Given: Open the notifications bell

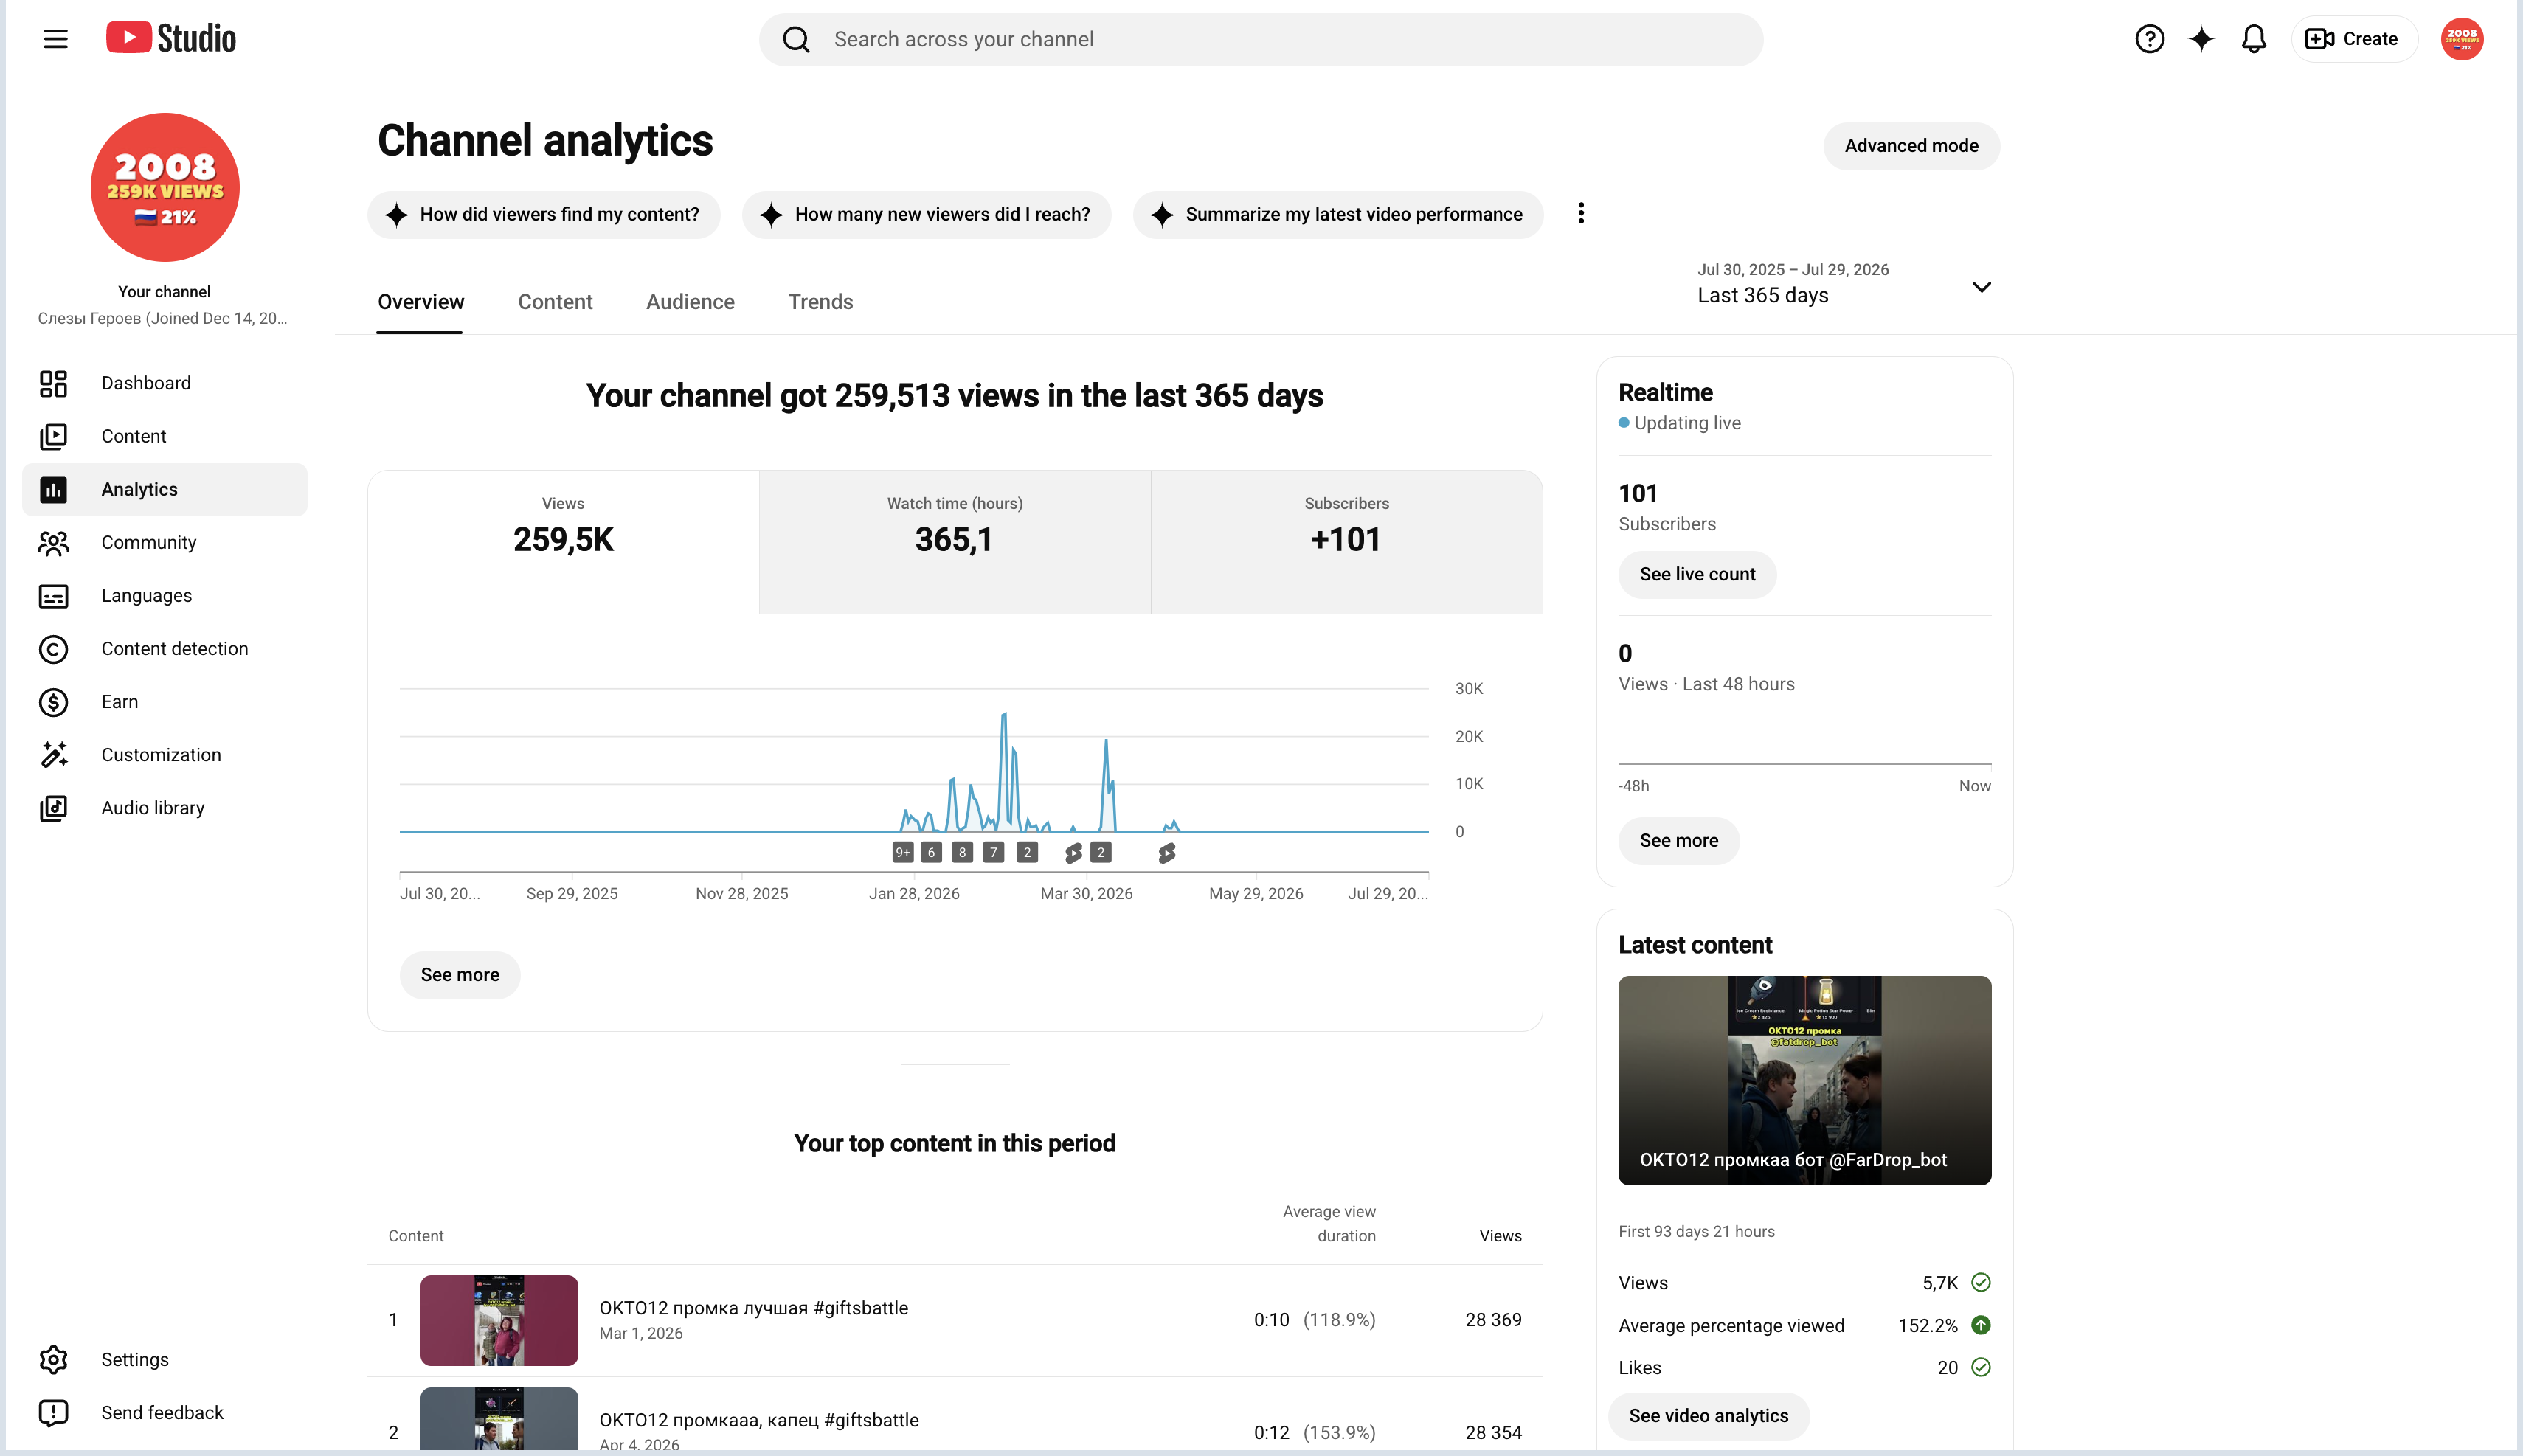Looking at the screenshot, I should click(x=2253, y=39).
